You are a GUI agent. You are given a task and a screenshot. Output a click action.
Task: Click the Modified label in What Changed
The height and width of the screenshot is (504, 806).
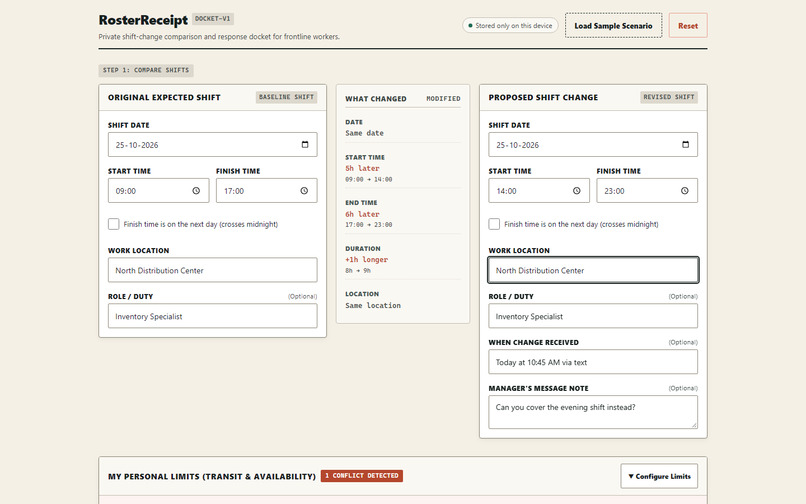pos(443,99)
